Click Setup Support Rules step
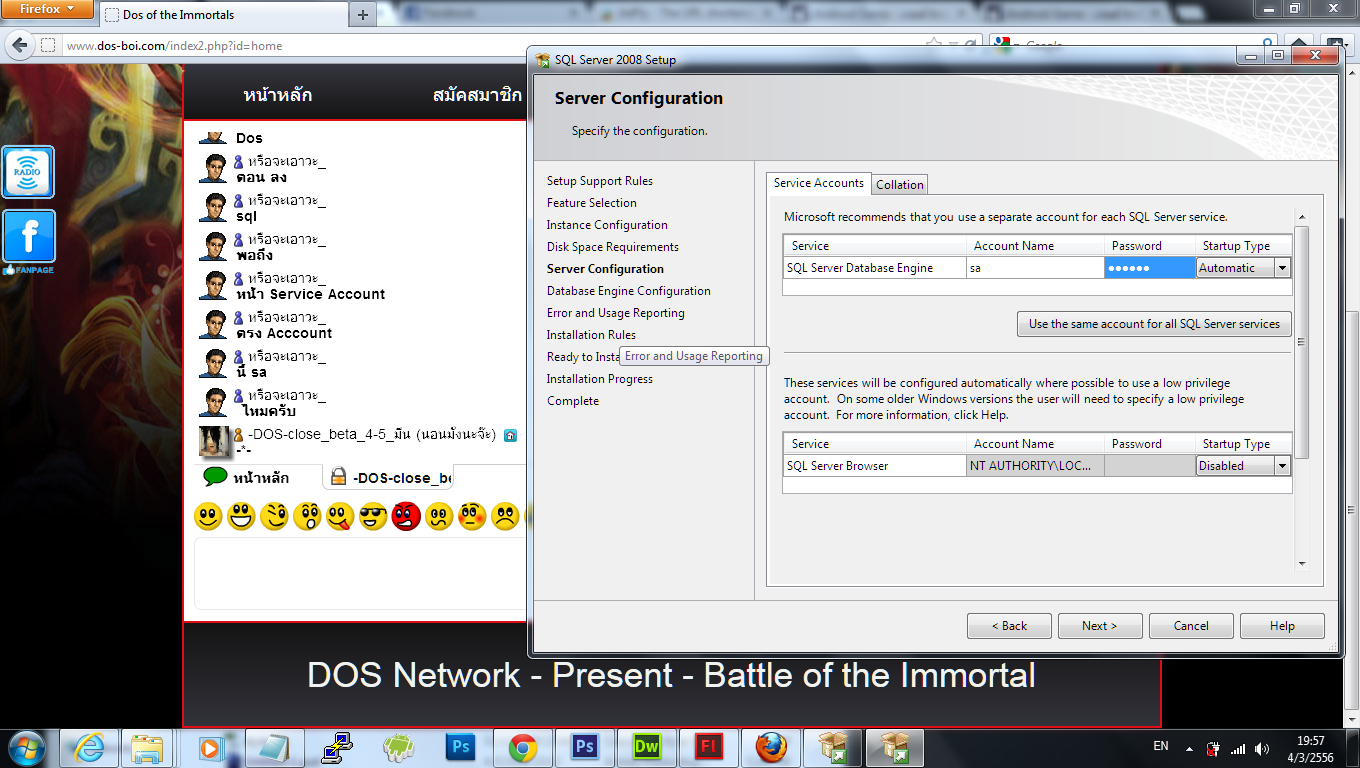Image resolution: width=1360 pixels, height=768 pixels. click(600, 181)
